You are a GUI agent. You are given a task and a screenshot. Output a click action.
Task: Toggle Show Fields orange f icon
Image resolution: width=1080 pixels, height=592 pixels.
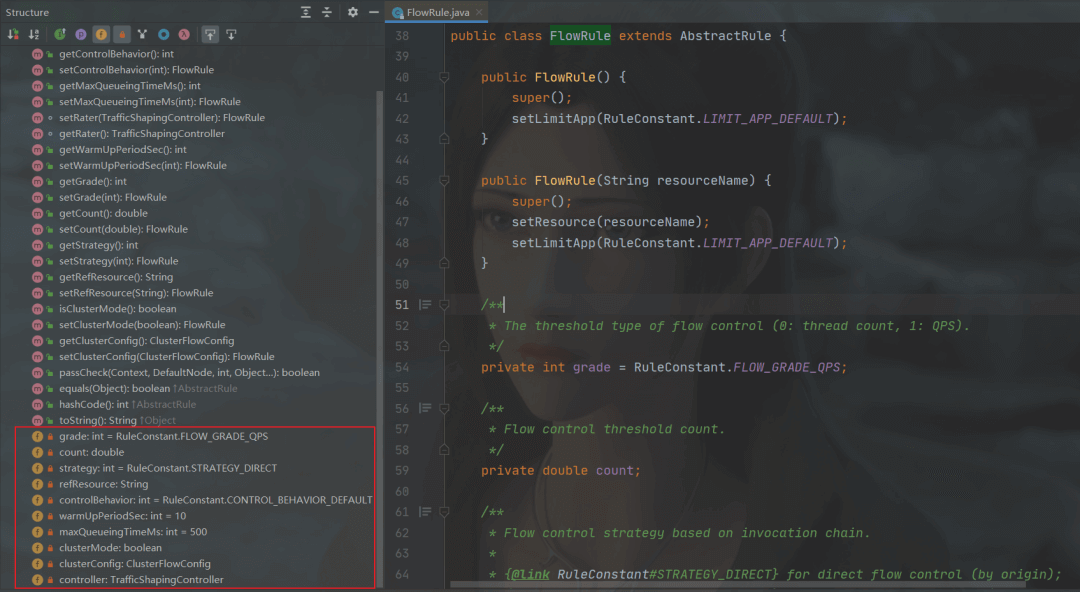point(101,34)
